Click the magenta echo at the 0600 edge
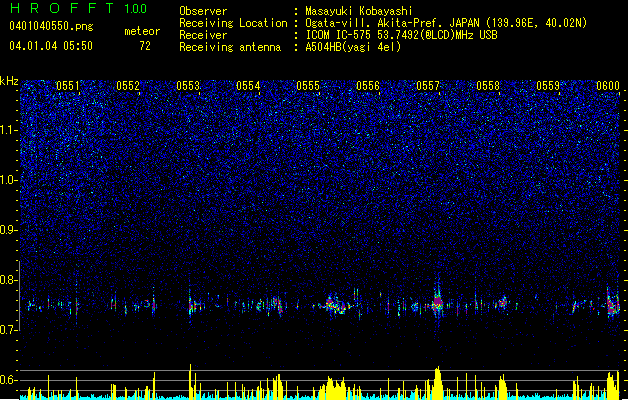The height and width of the screenshot is (400, 629). (x=613, y=306)
